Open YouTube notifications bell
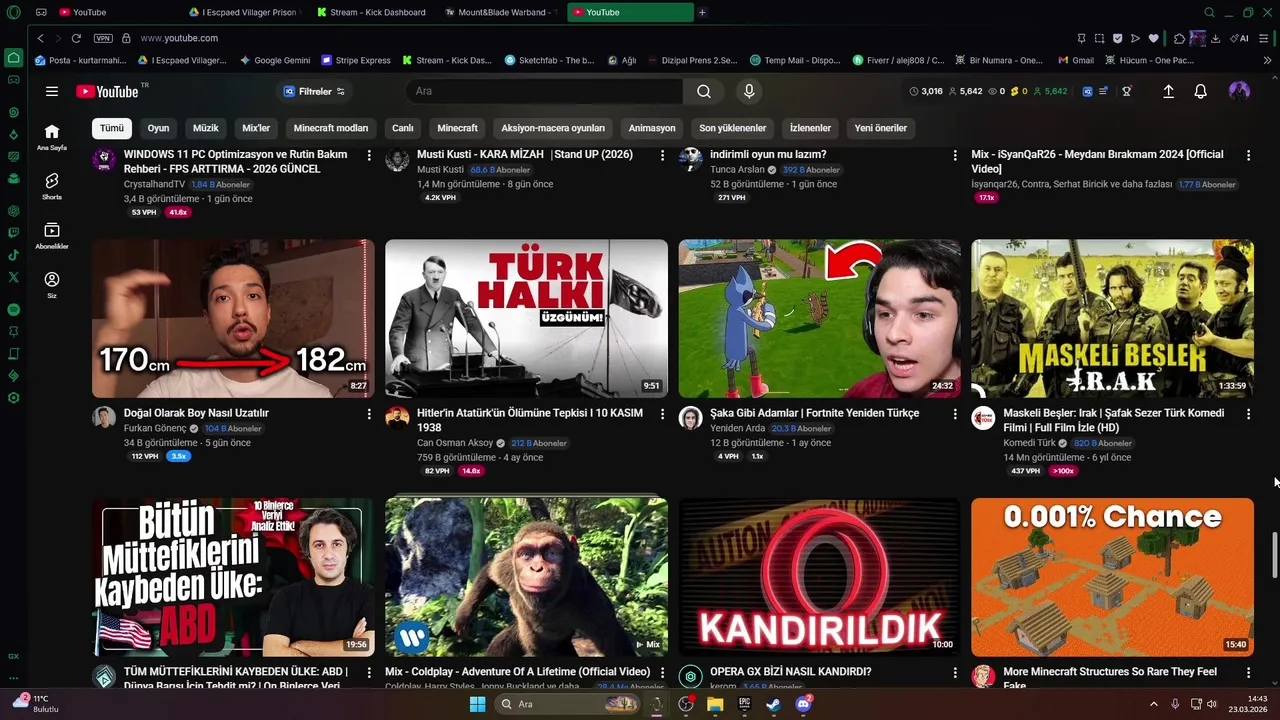1280x720 pixels. click(x=1200, y=91)
